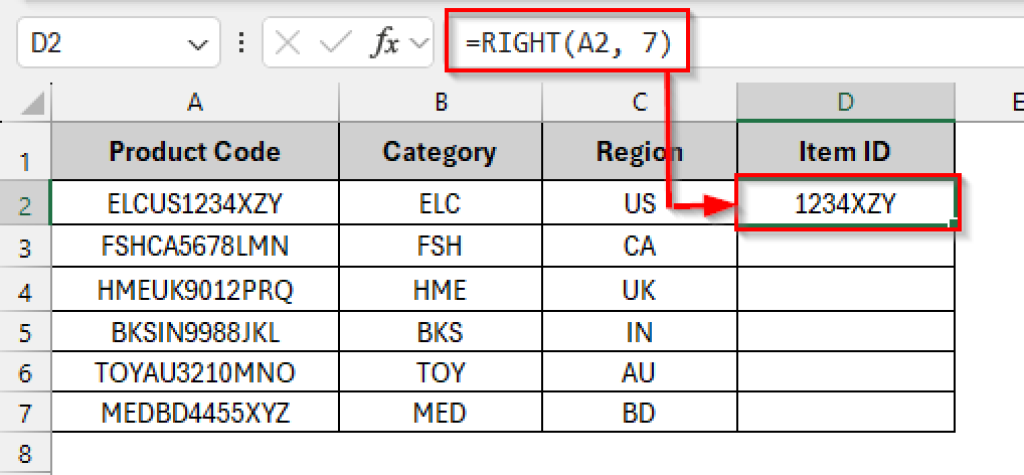
Task: Select column B header
Action: pyautogui.click(x=439, y=101)
